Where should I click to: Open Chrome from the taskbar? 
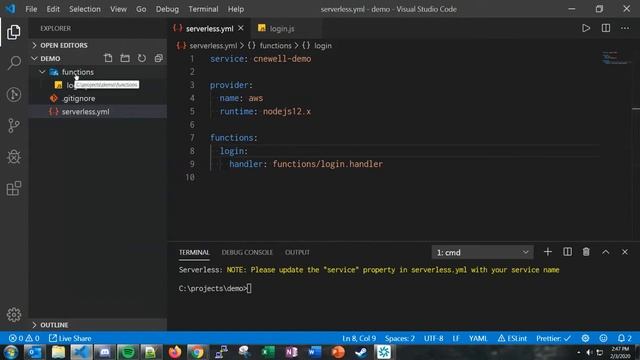coord(198,352)
